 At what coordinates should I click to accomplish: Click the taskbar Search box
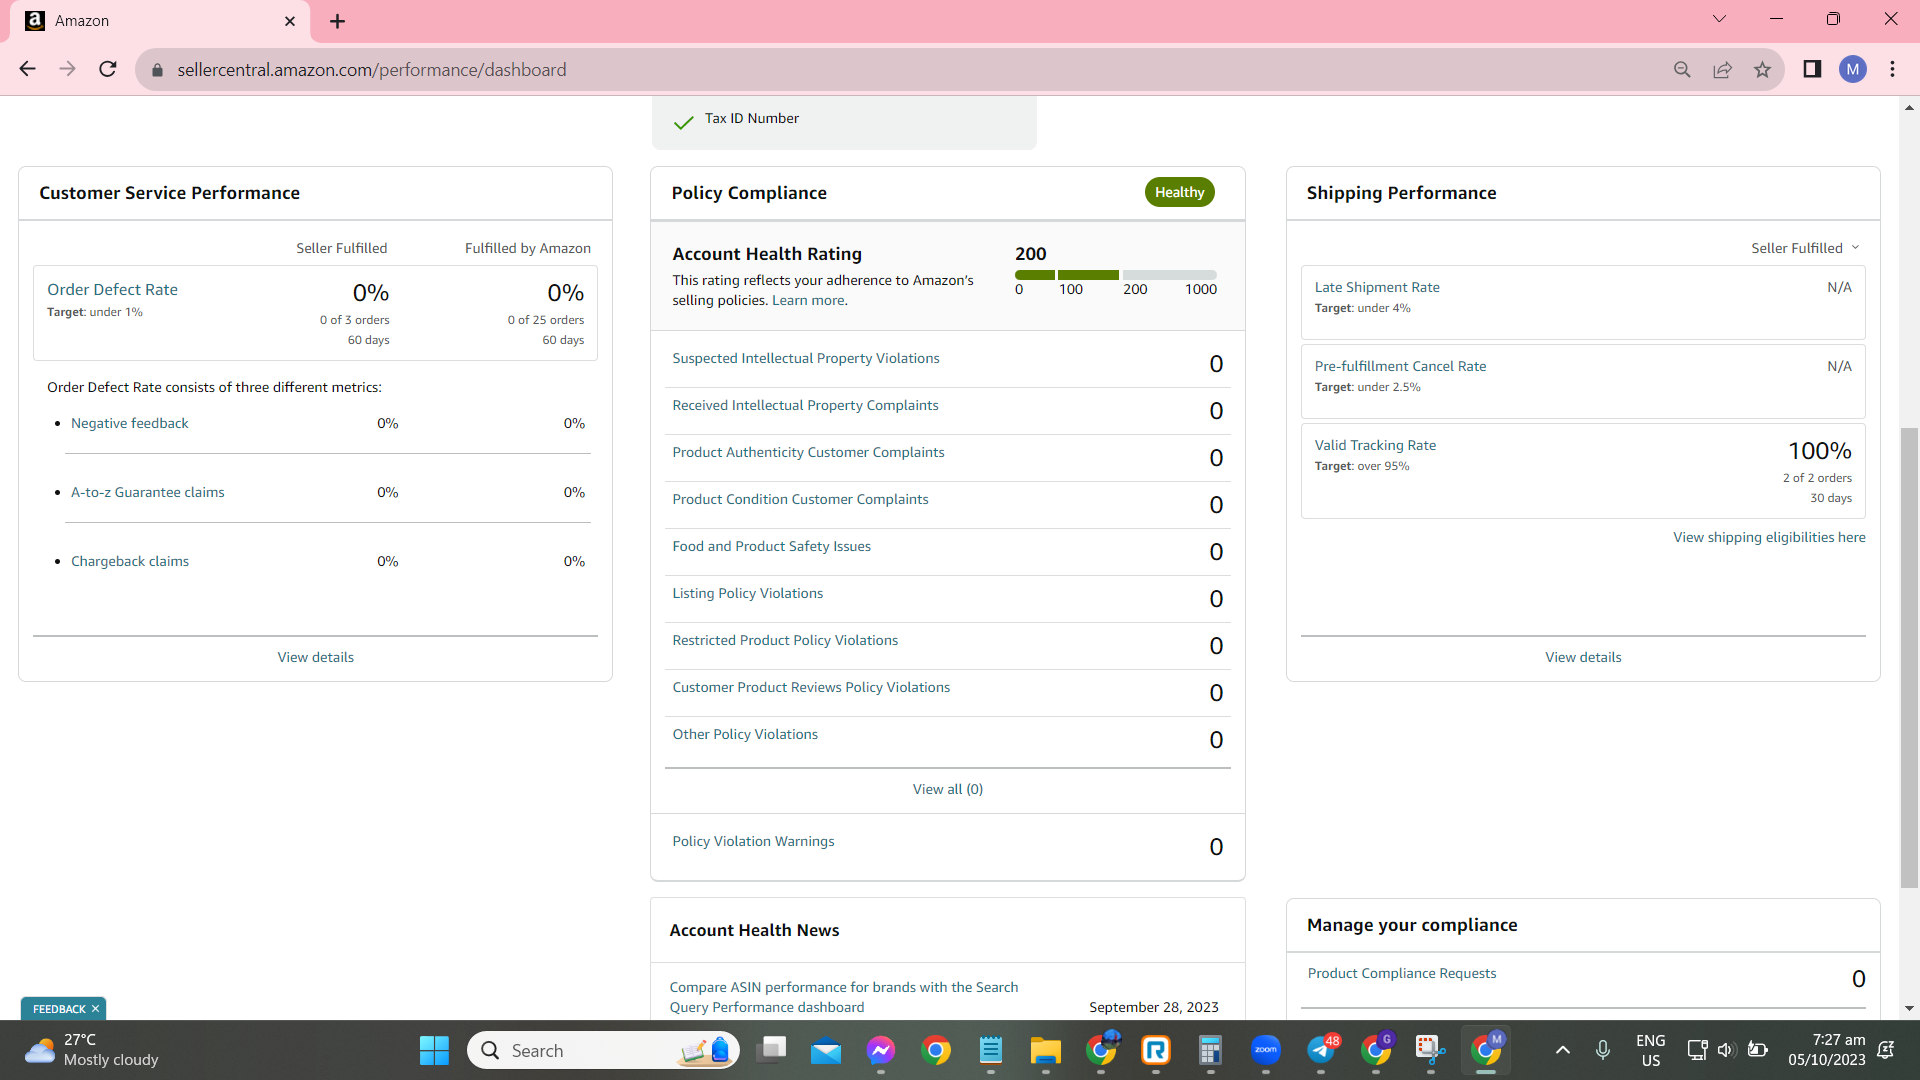[603, 1050]
